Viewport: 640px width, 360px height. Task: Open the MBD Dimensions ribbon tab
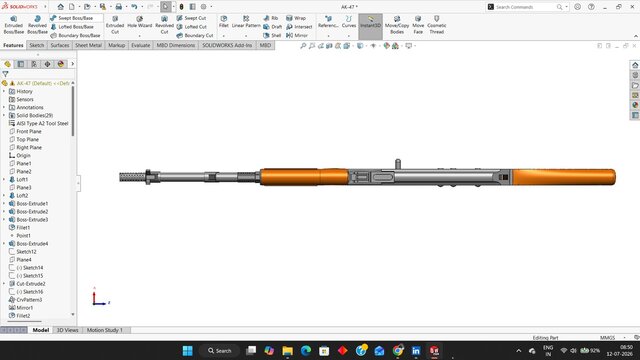(176, 45)
